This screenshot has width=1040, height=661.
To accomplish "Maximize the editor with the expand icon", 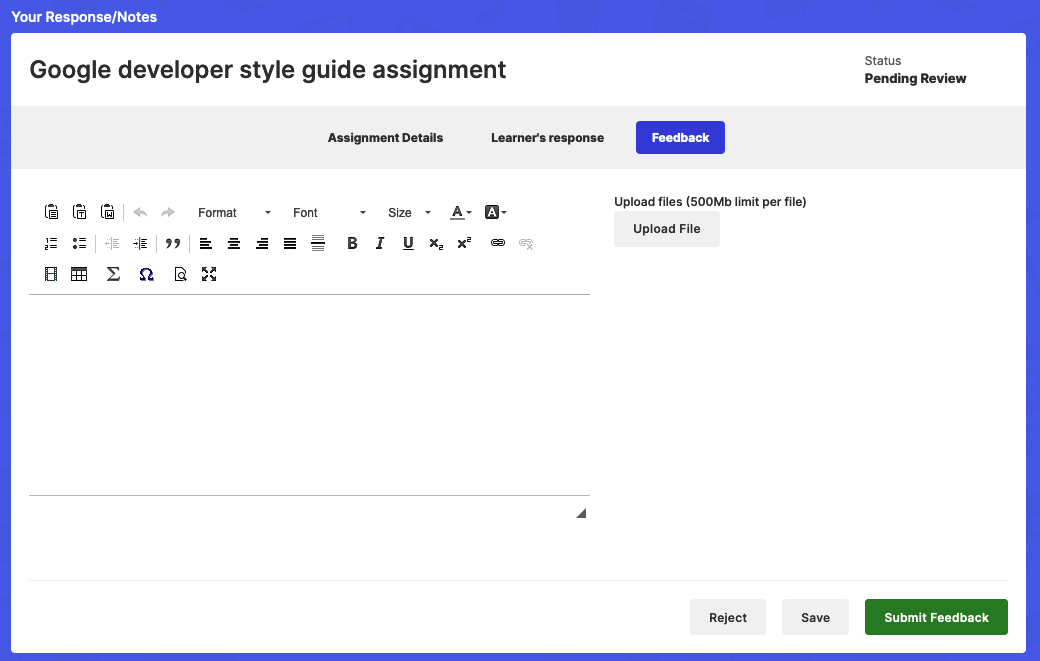I will pos(209,274).
